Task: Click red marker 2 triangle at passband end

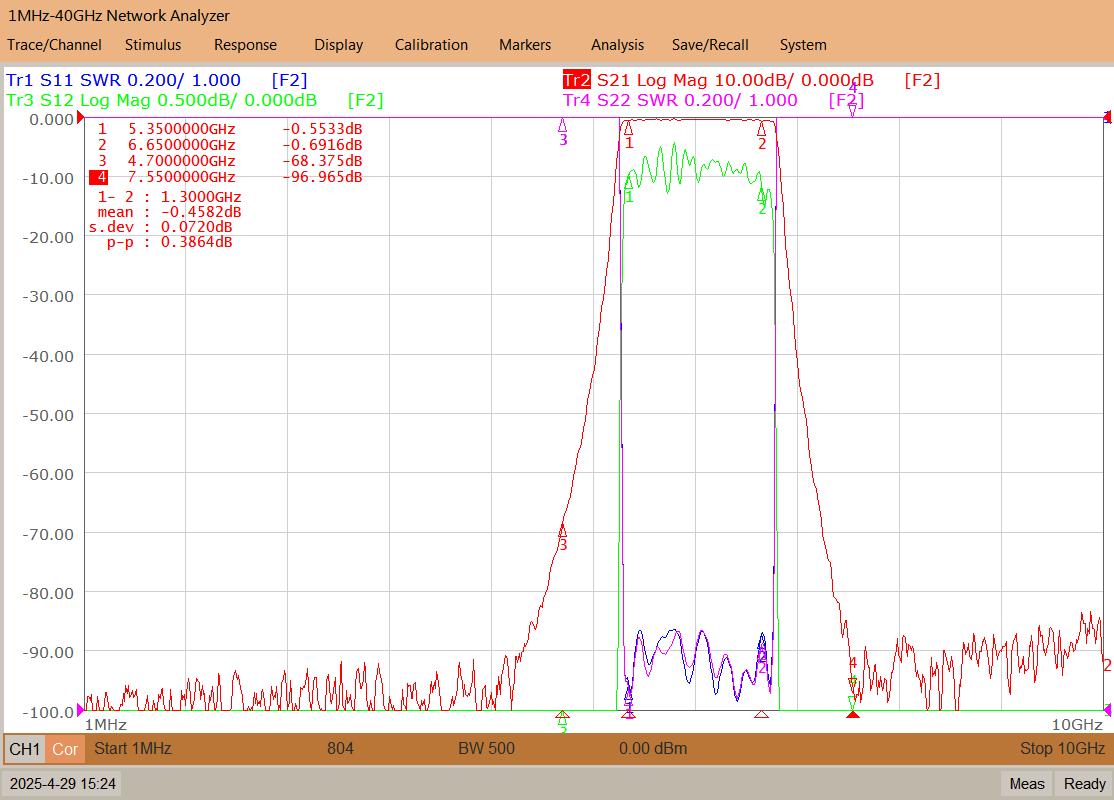Action: tap(762, 129)
